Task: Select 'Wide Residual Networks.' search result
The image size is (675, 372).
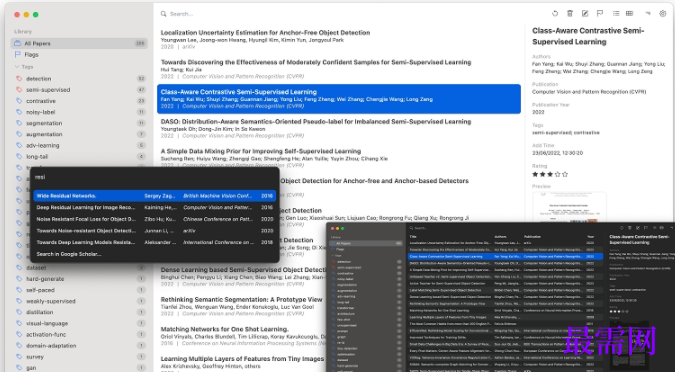Action: tap(155, 195)
